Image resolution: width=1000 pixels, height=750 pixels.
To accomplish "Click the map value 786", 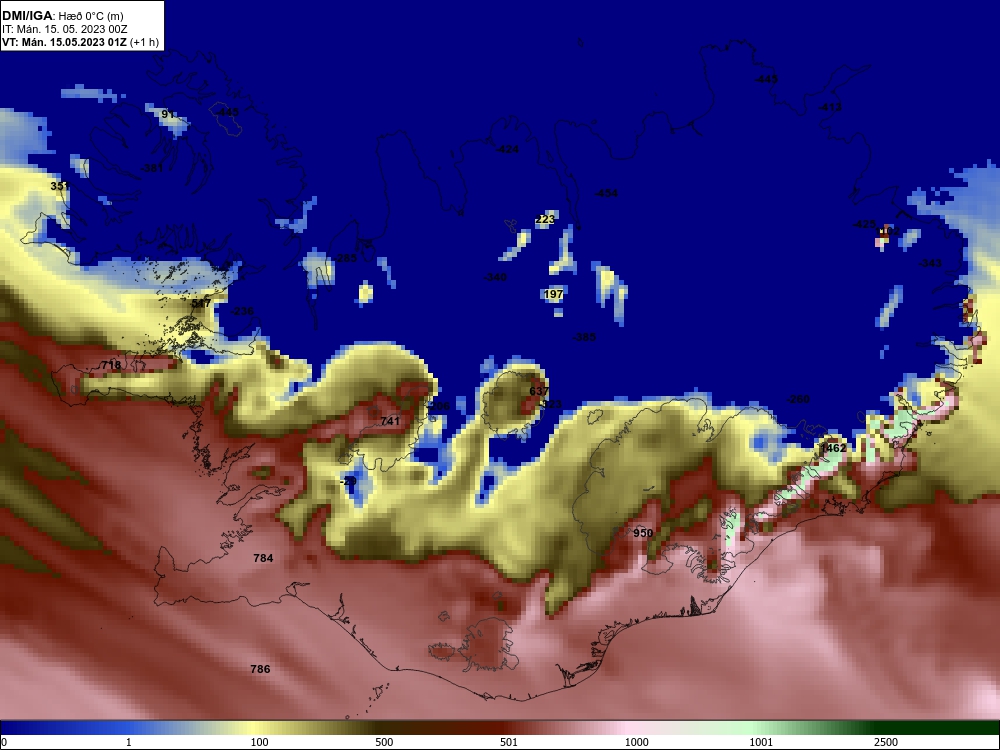I will point(260,669).
